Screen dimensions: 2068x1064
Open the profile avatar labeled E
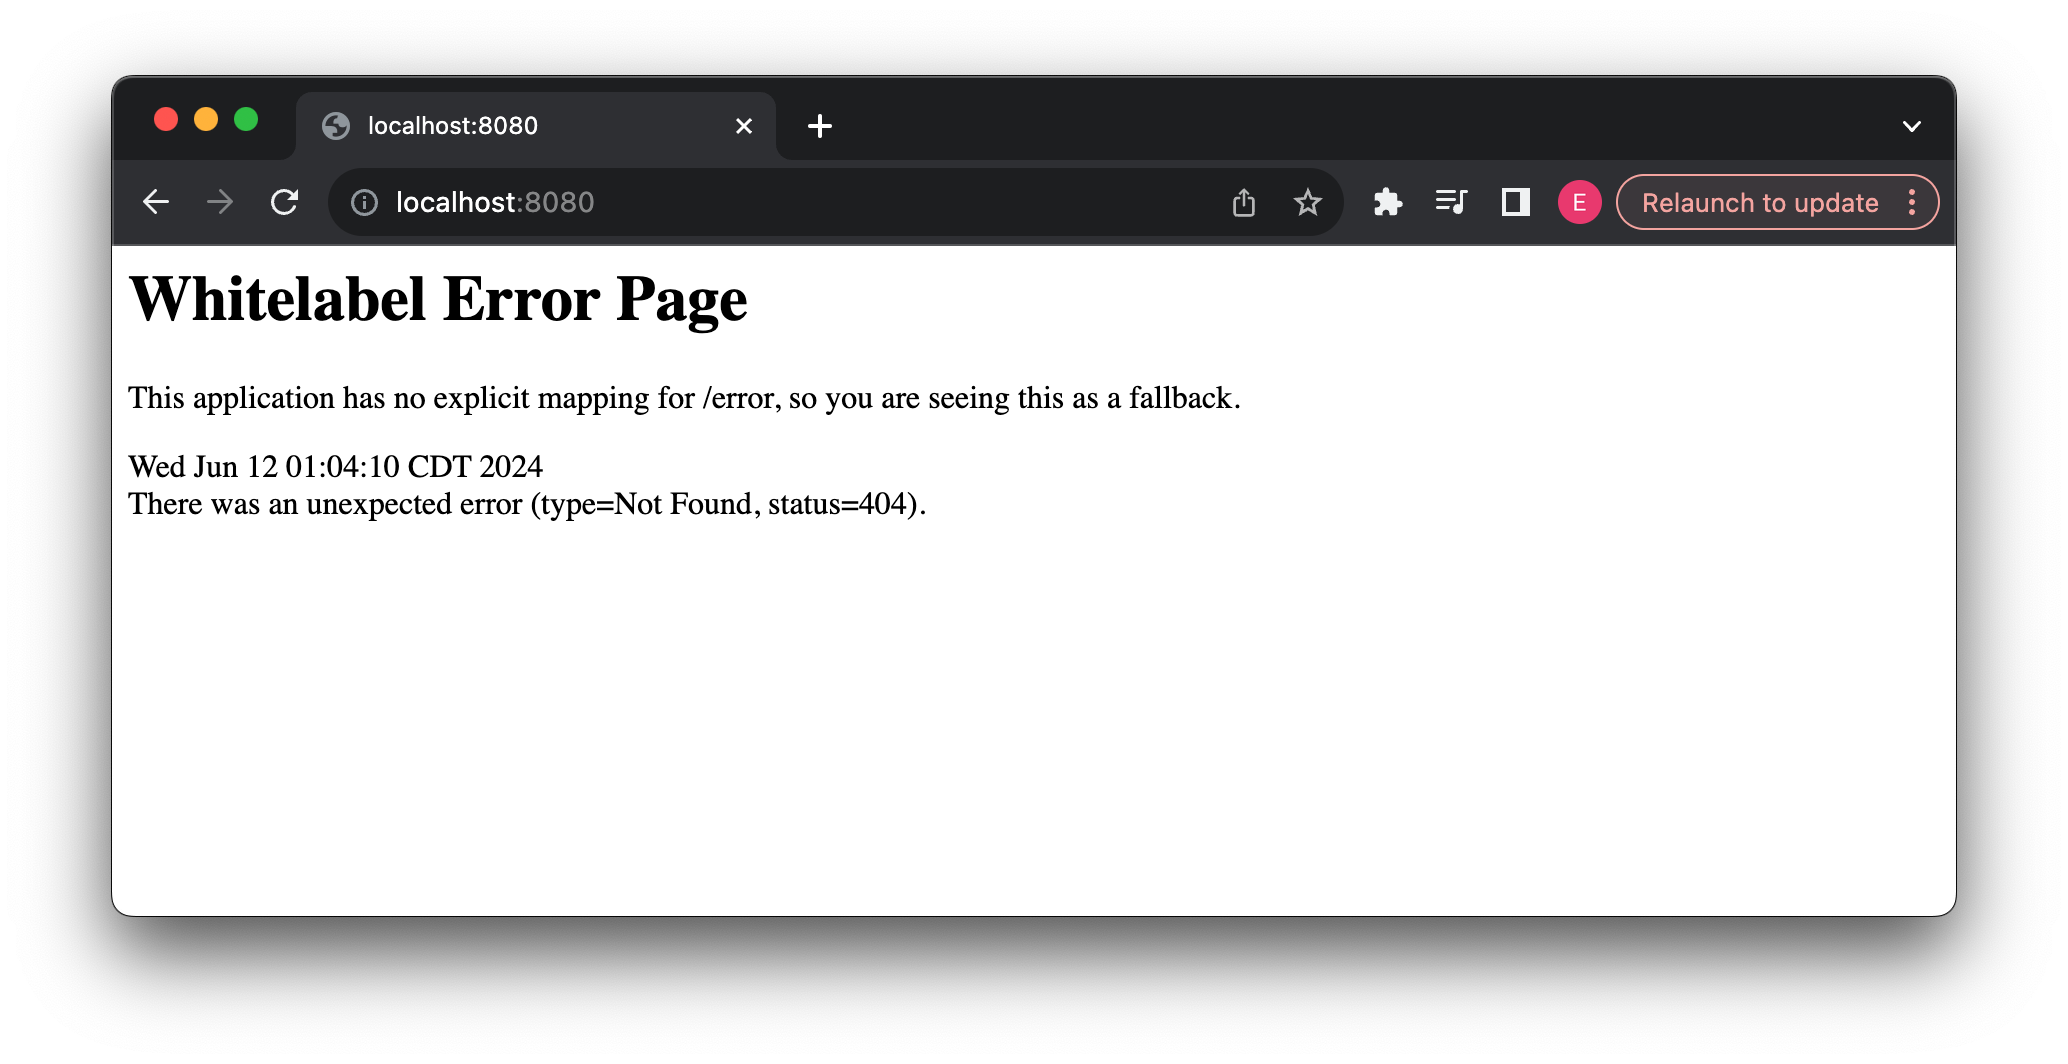(1580, 202)
